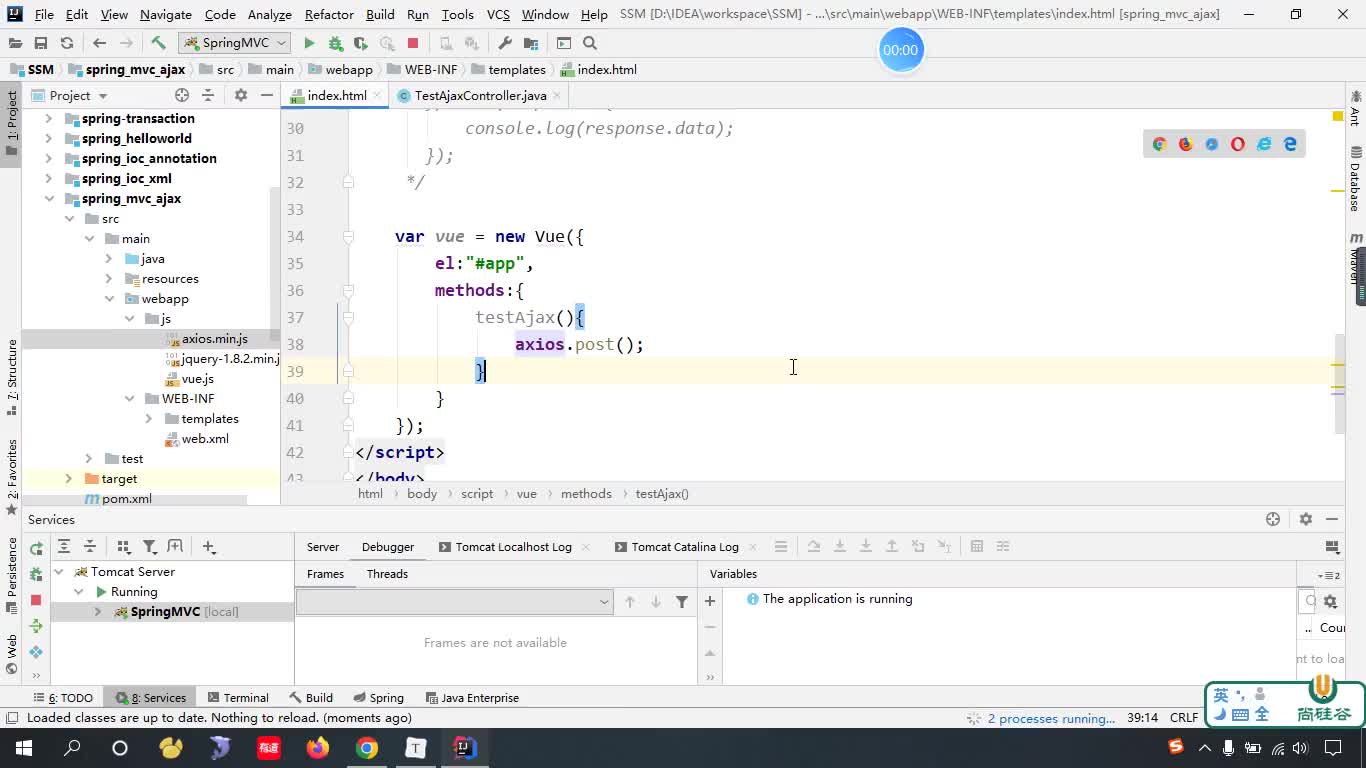Hide the Project panel with minus icon
Image resolution: width=1366 pixels, height=768 pixels.
(267, 95)
